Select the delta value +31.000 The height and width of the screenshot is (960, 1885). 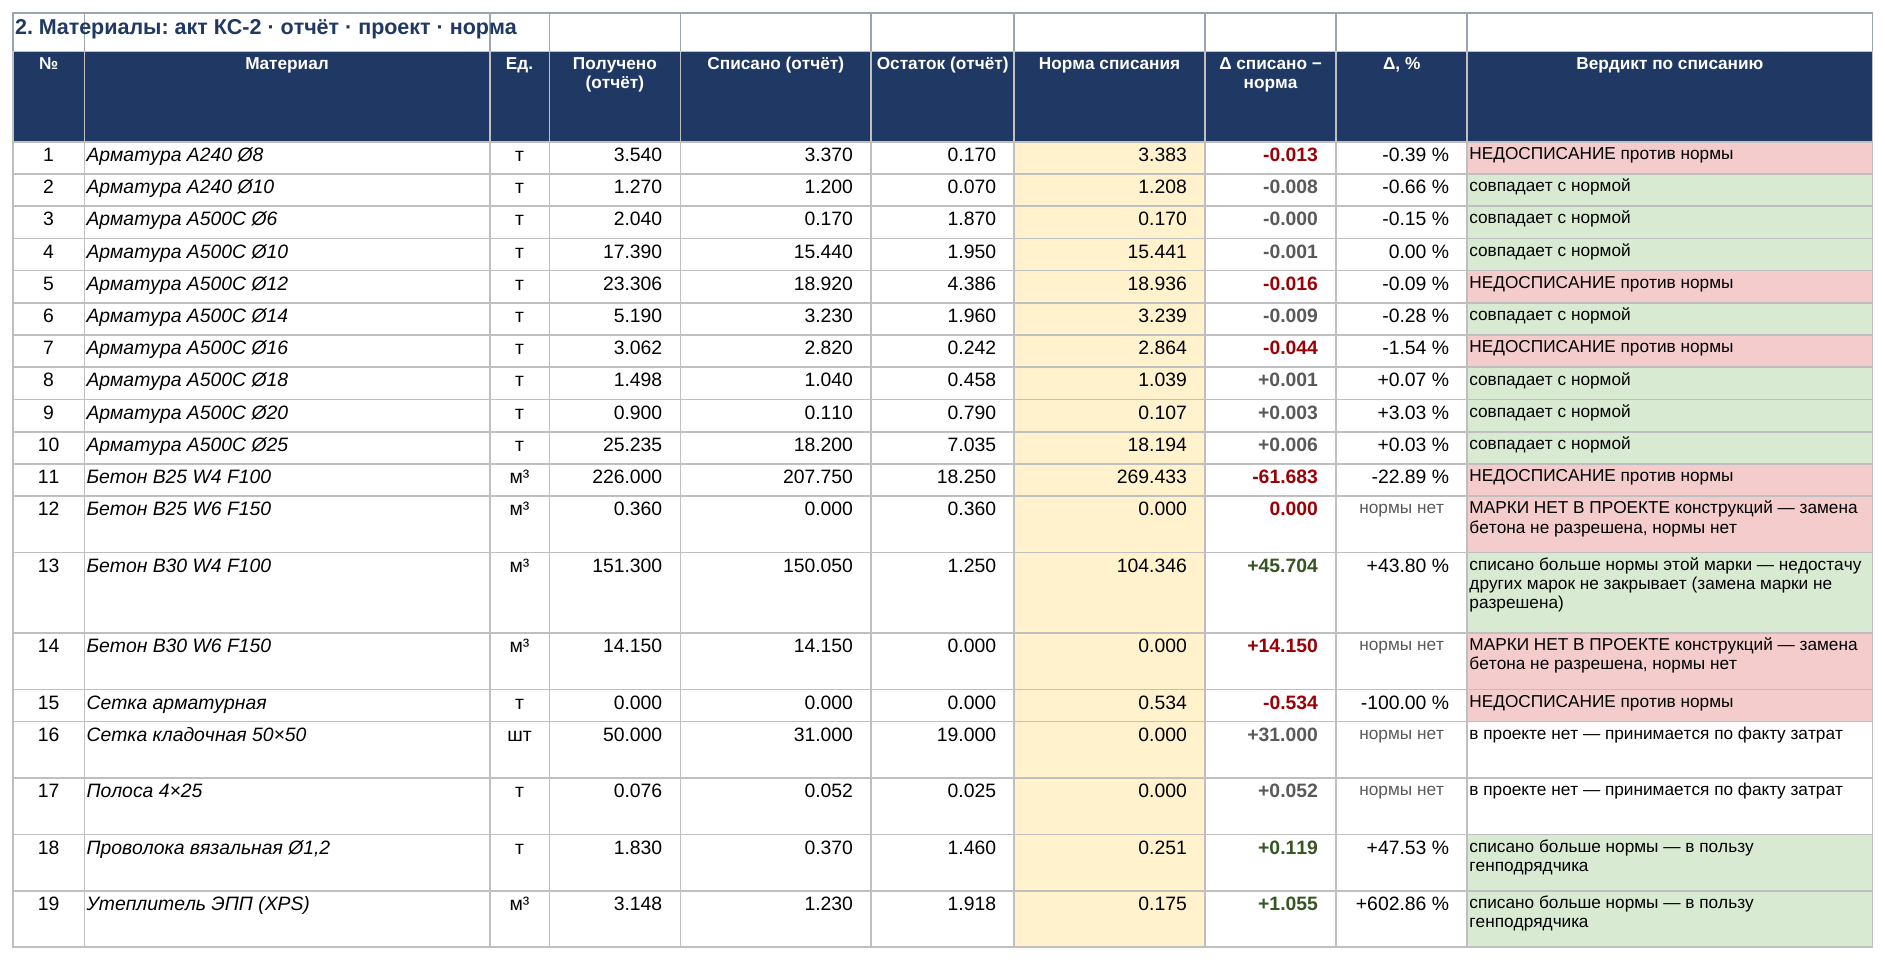tap(1271, 750)
